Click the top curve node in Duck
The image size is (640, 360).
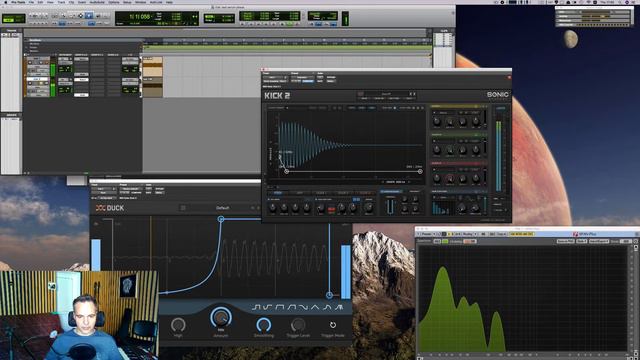[x=221, y=219]
